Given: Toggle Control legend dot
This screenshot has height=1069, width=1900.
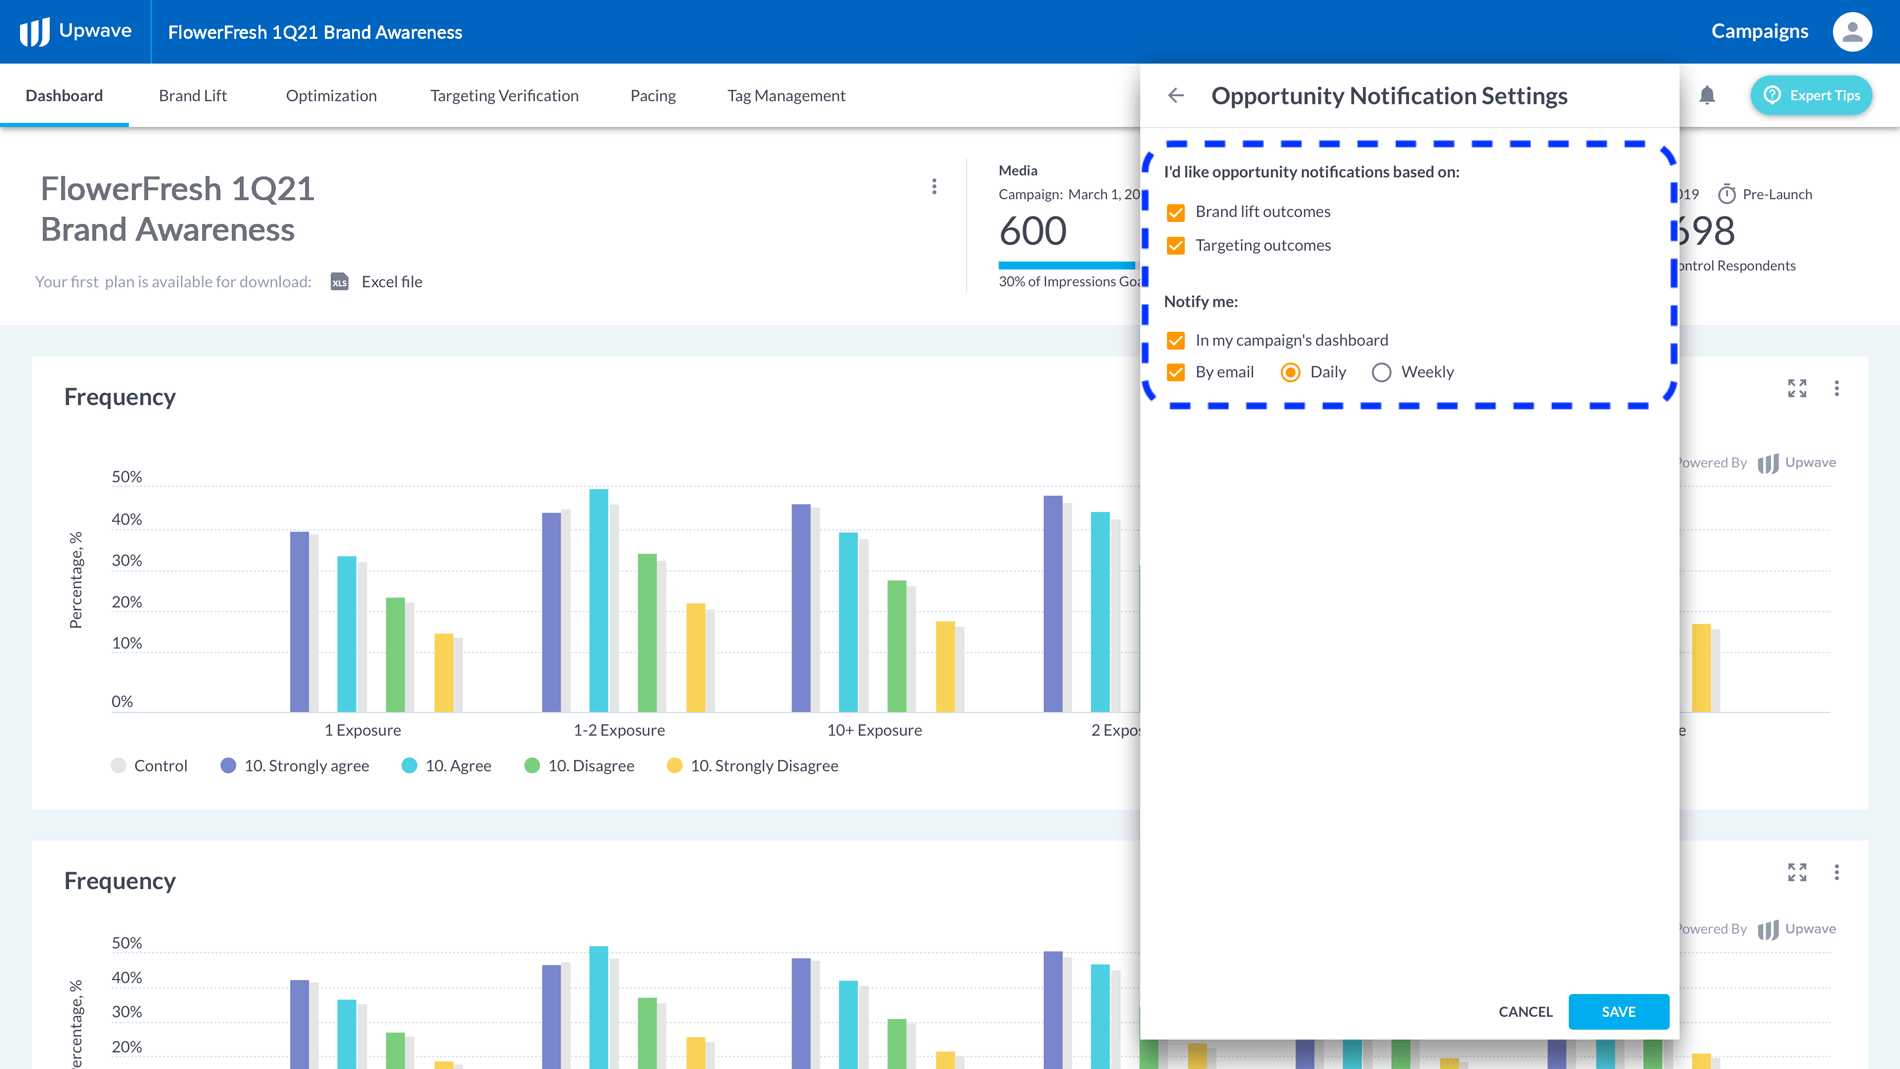Looking at the screenshot, I should tap(118, 766).
